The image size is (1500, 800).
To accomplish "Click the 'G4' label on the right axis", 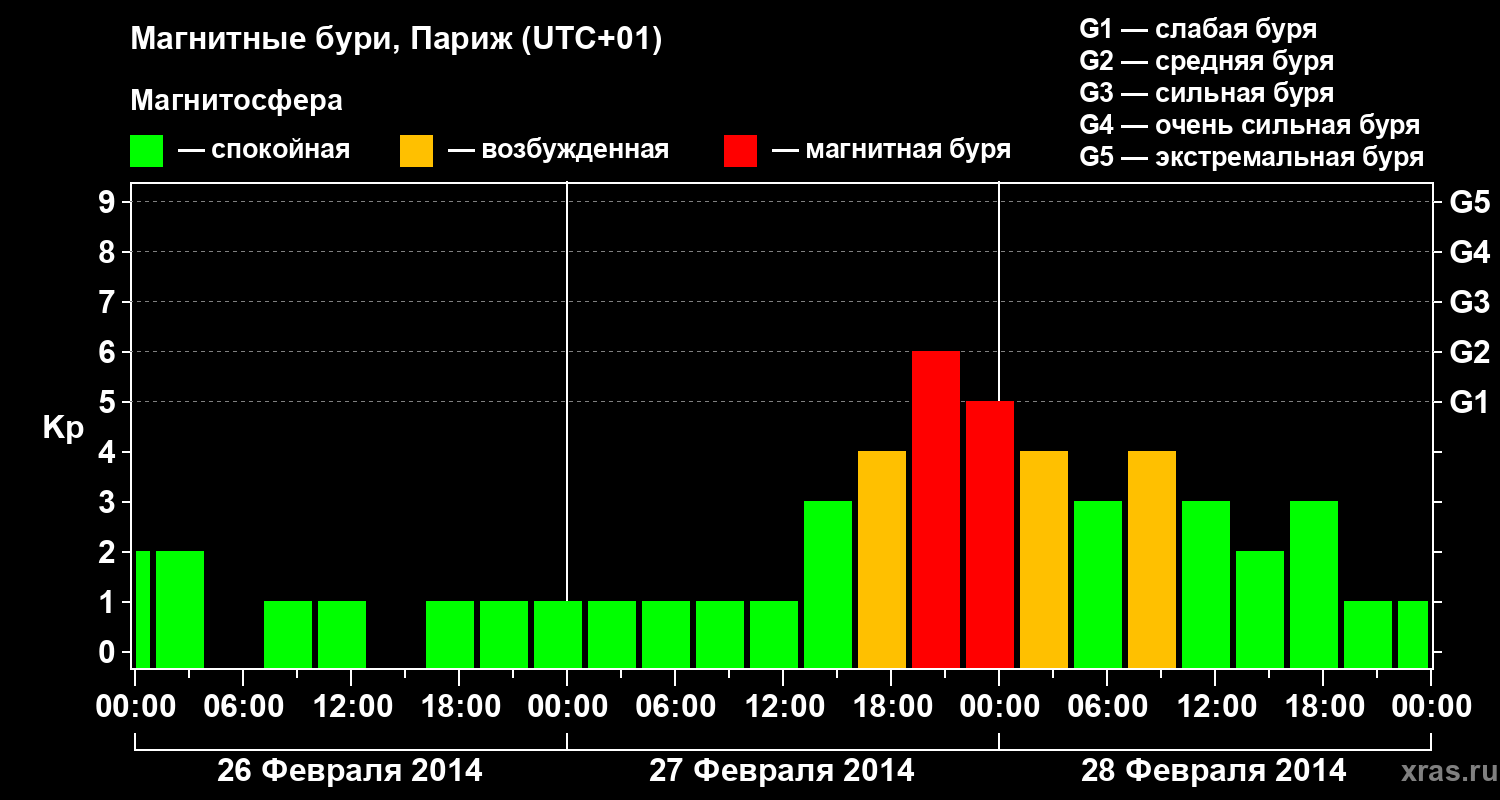I will coord(1469,252).
